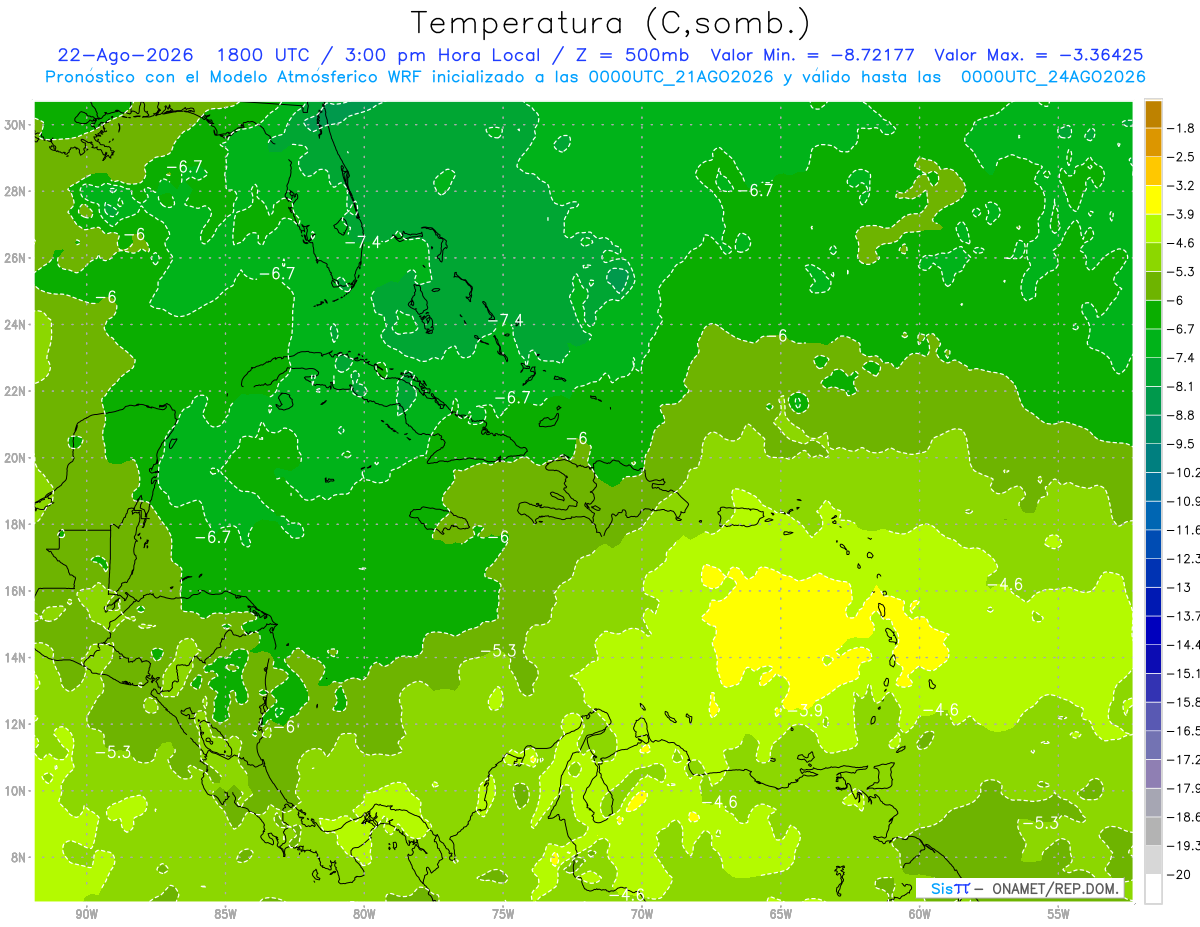Click the '70W' longitude label
Viewport: 1200px width, 927px height.
pos(642,914)
